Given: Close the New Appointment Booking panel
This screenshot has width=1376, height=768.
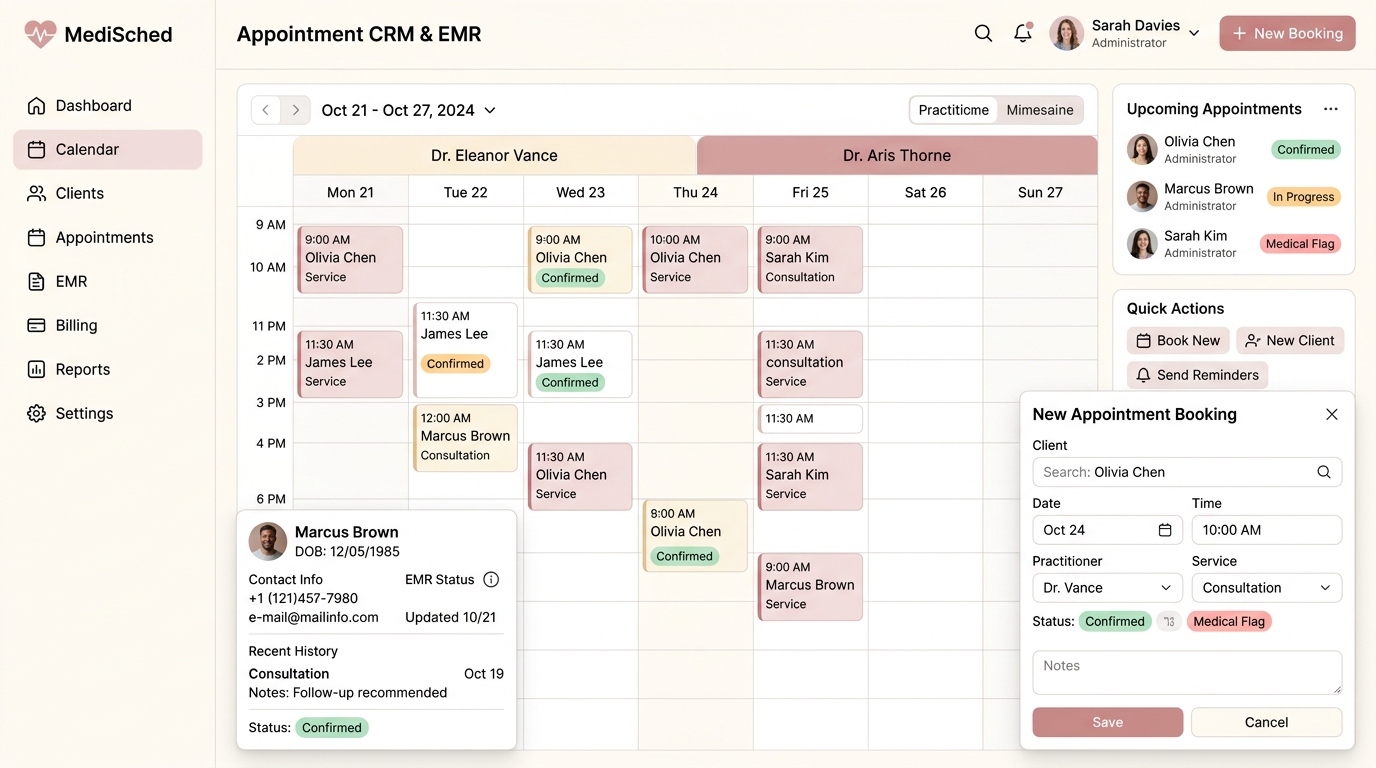Looking at the screenshot, I should [1332, 415].
